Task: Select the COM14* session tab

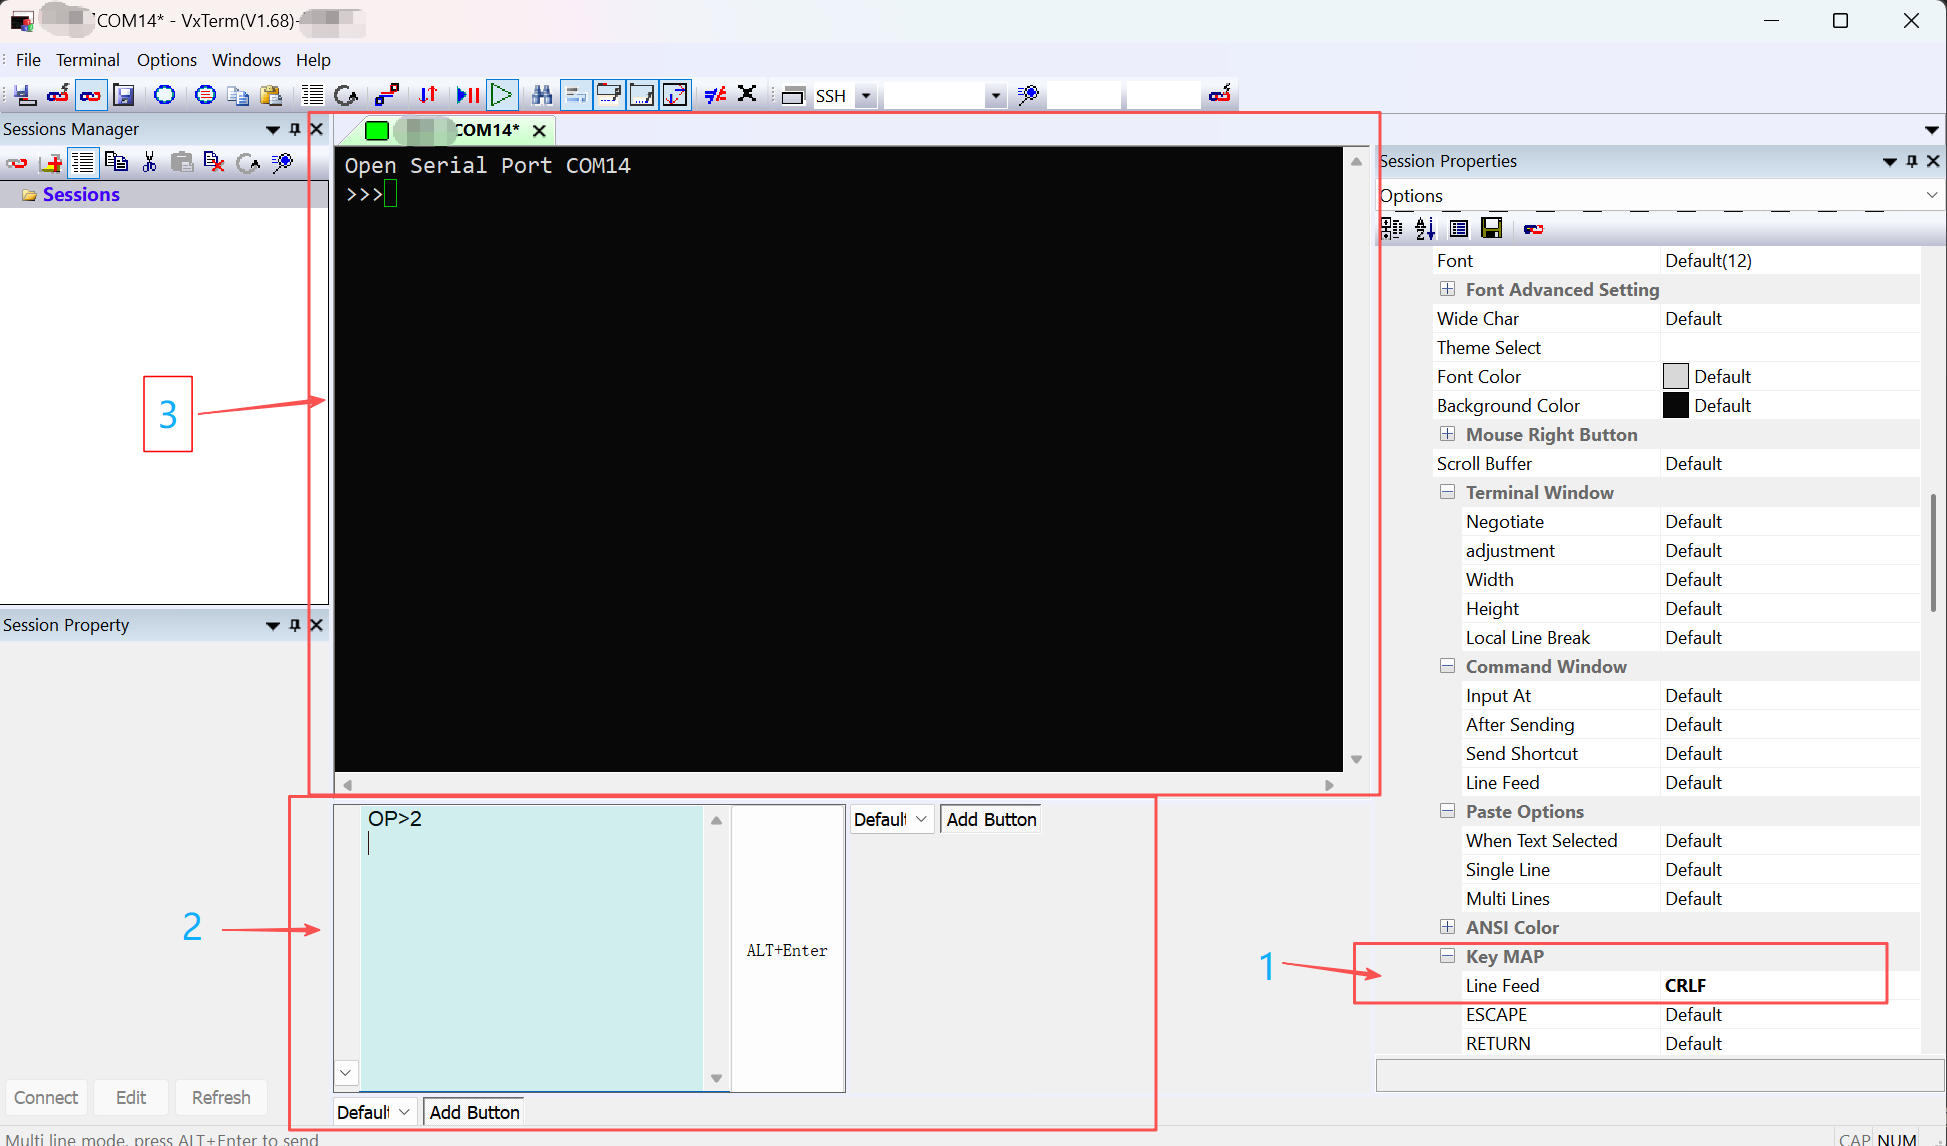Action: pyautogui.click(x=486, y=130)
